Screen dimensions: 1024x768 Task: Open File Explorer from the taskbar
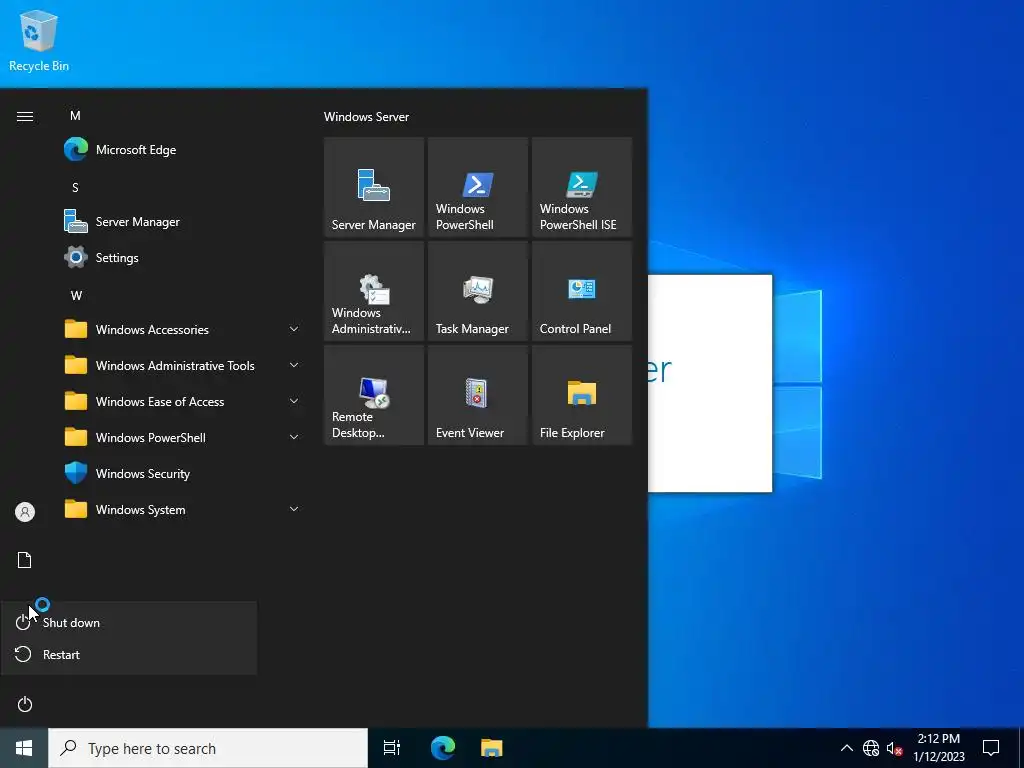[x=492, y=748]
